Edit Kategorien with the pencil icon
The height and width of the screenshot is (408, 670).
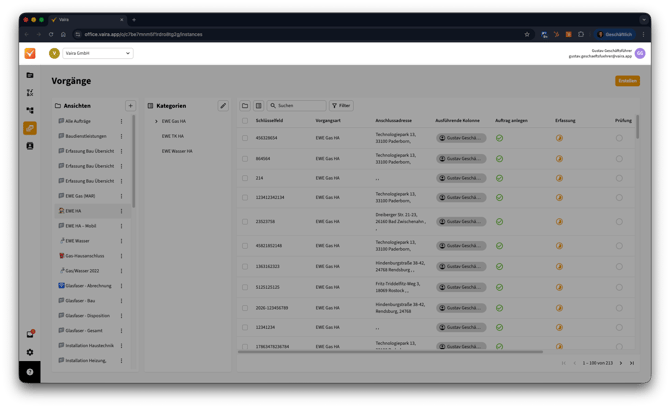tap(223, 105)
